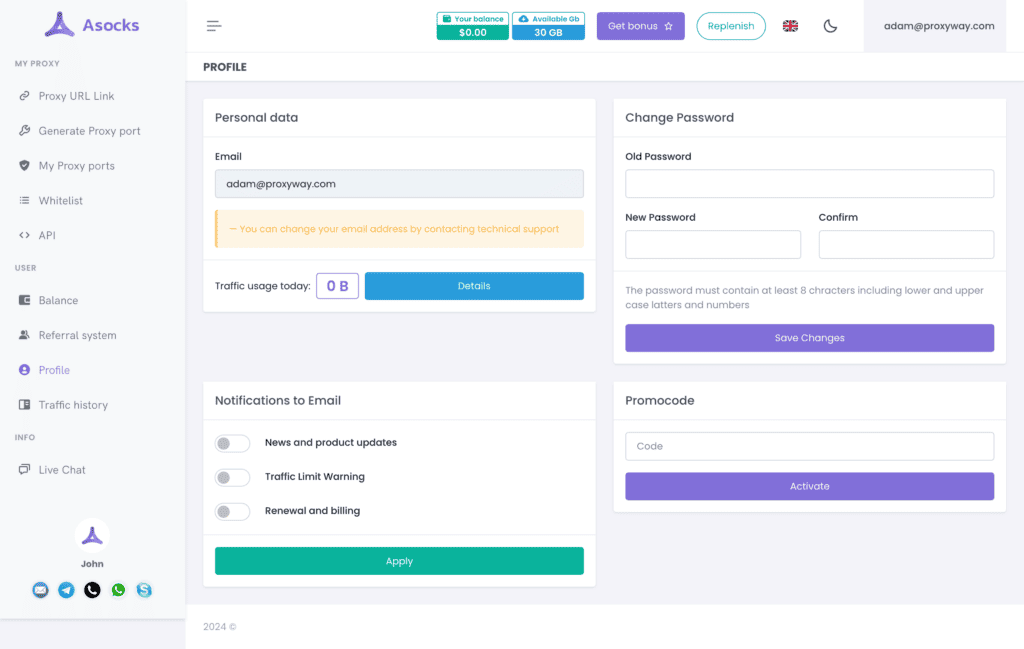The width and height of the screenshot is (1024, 649).
Task: Toggle Renewal and billing notifications
Action: click(232, 511)
